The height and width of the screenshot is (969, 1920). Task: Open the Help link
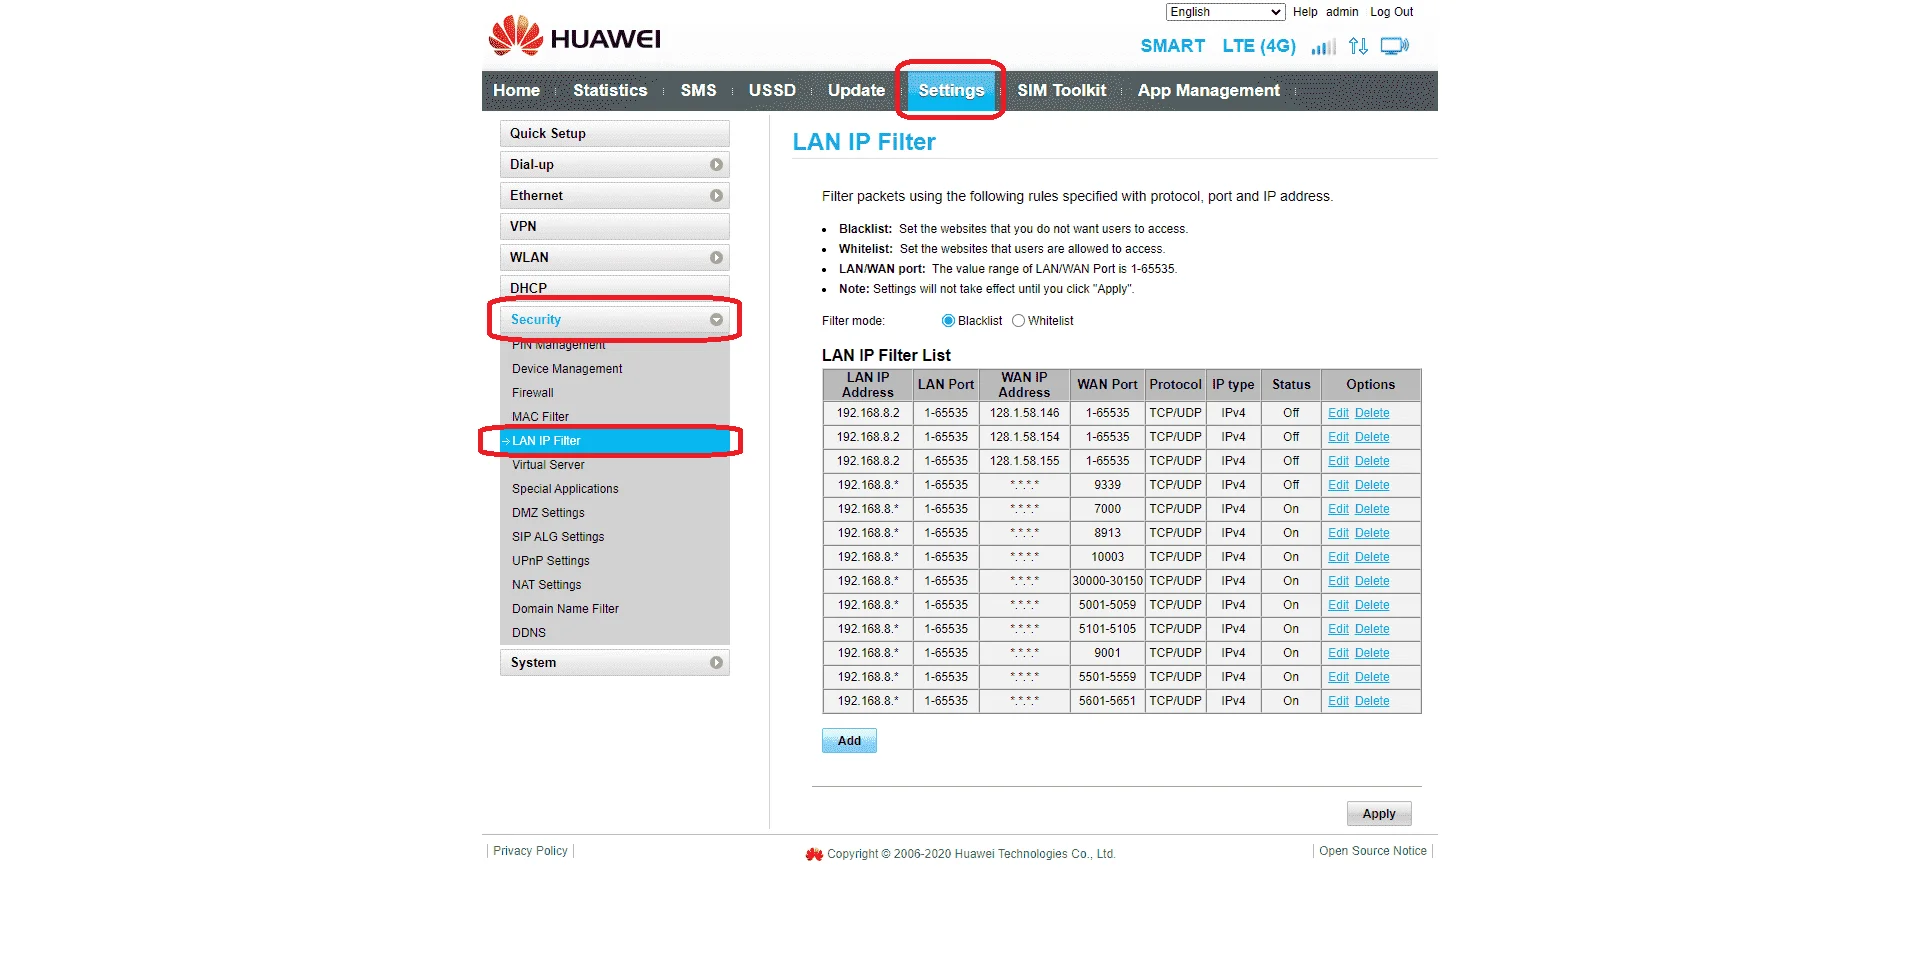(x=1305, y=12)
